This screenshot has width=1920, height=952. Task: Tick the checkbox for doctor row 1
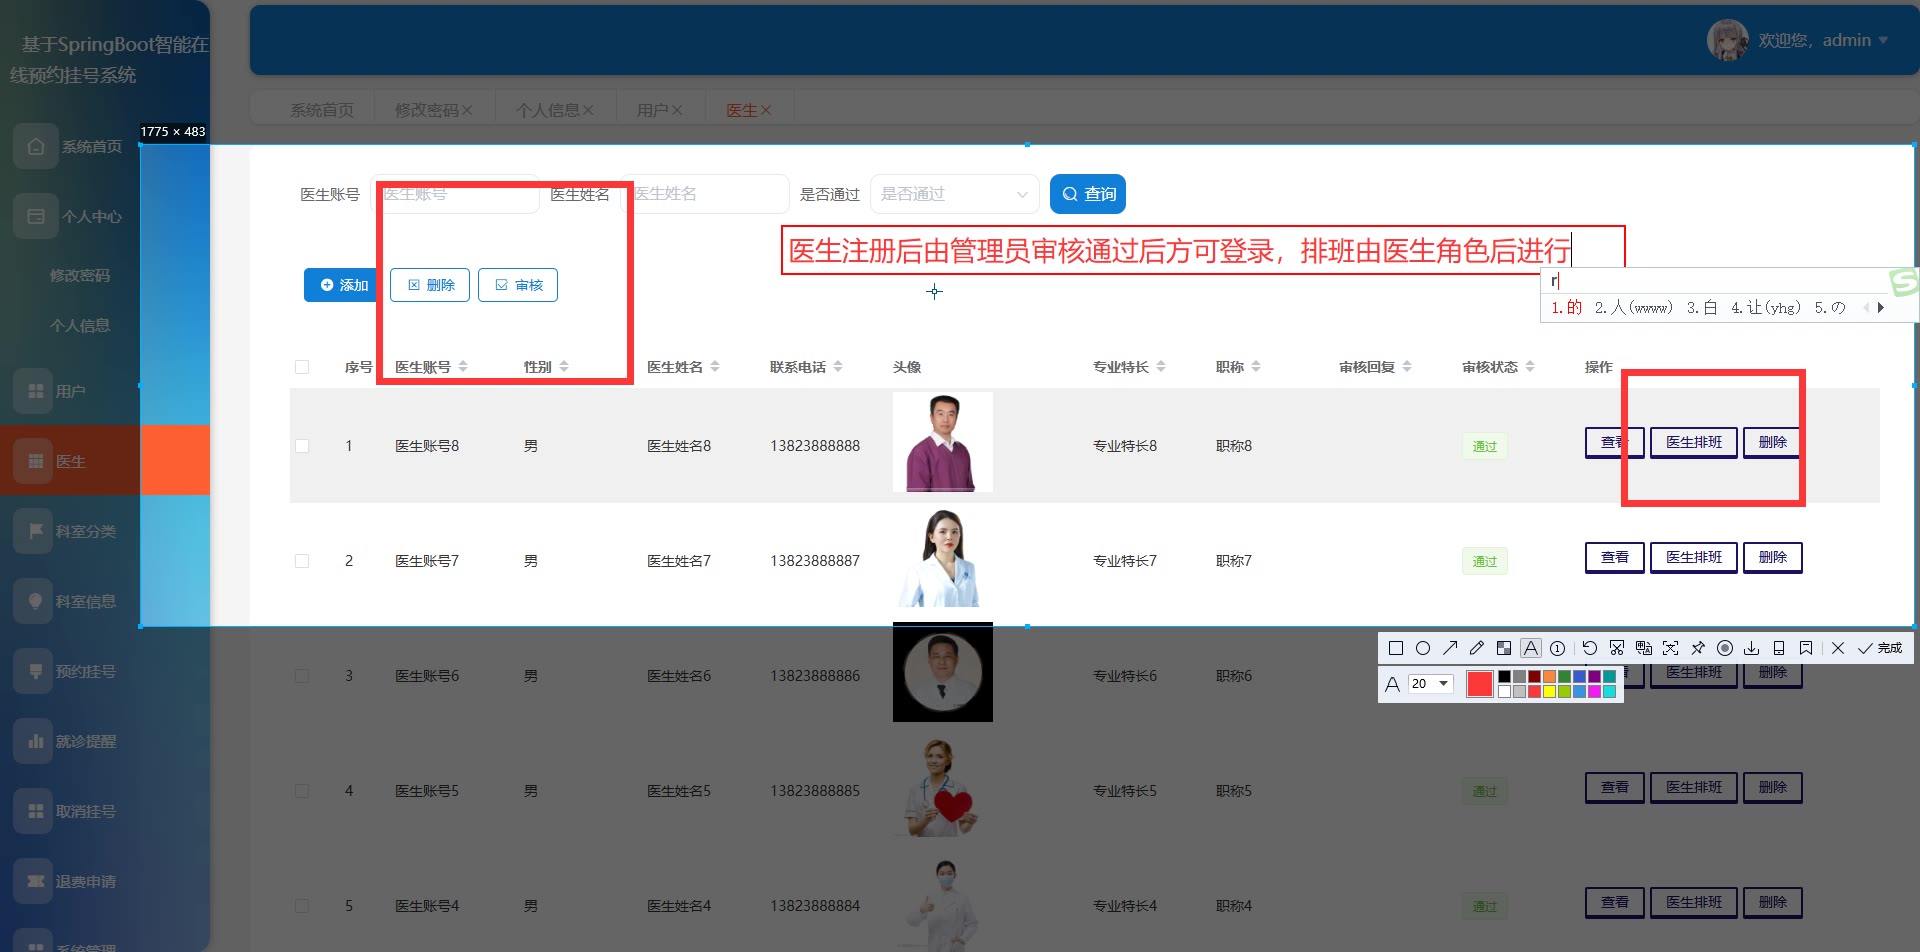click(302, 446)
